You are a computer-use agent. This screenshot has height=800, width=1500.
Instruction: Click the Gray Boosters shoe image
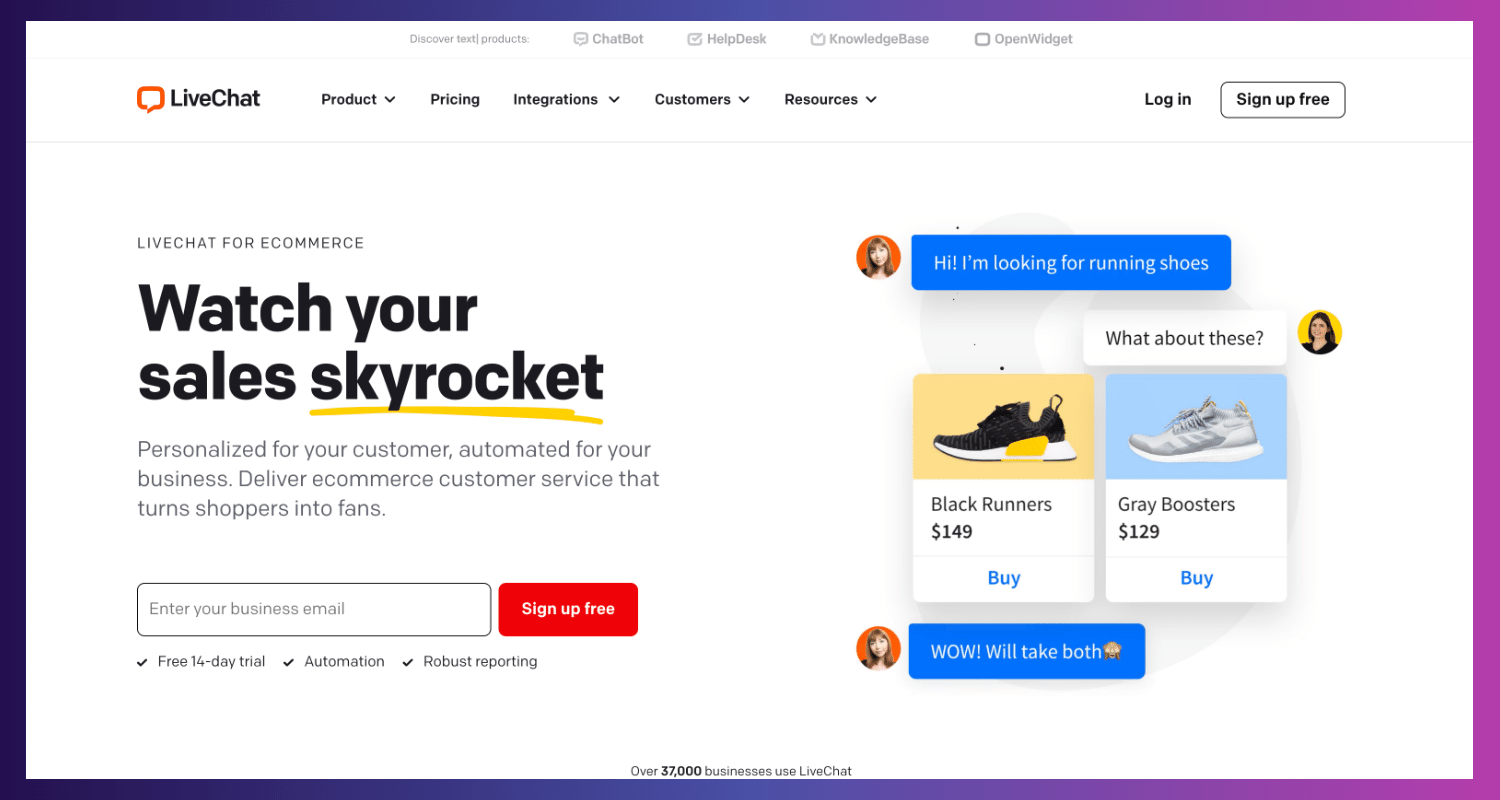[x=1196, y=427]
